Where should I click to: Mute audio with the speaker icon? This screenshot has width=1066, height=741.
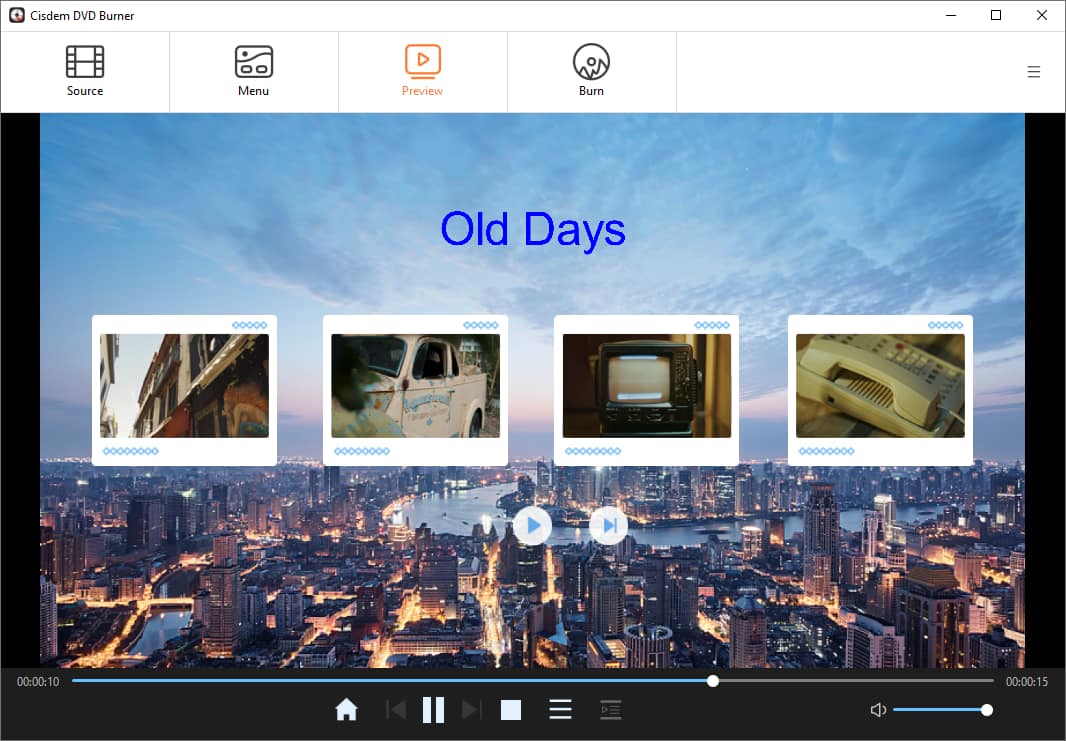click(878, 710)
